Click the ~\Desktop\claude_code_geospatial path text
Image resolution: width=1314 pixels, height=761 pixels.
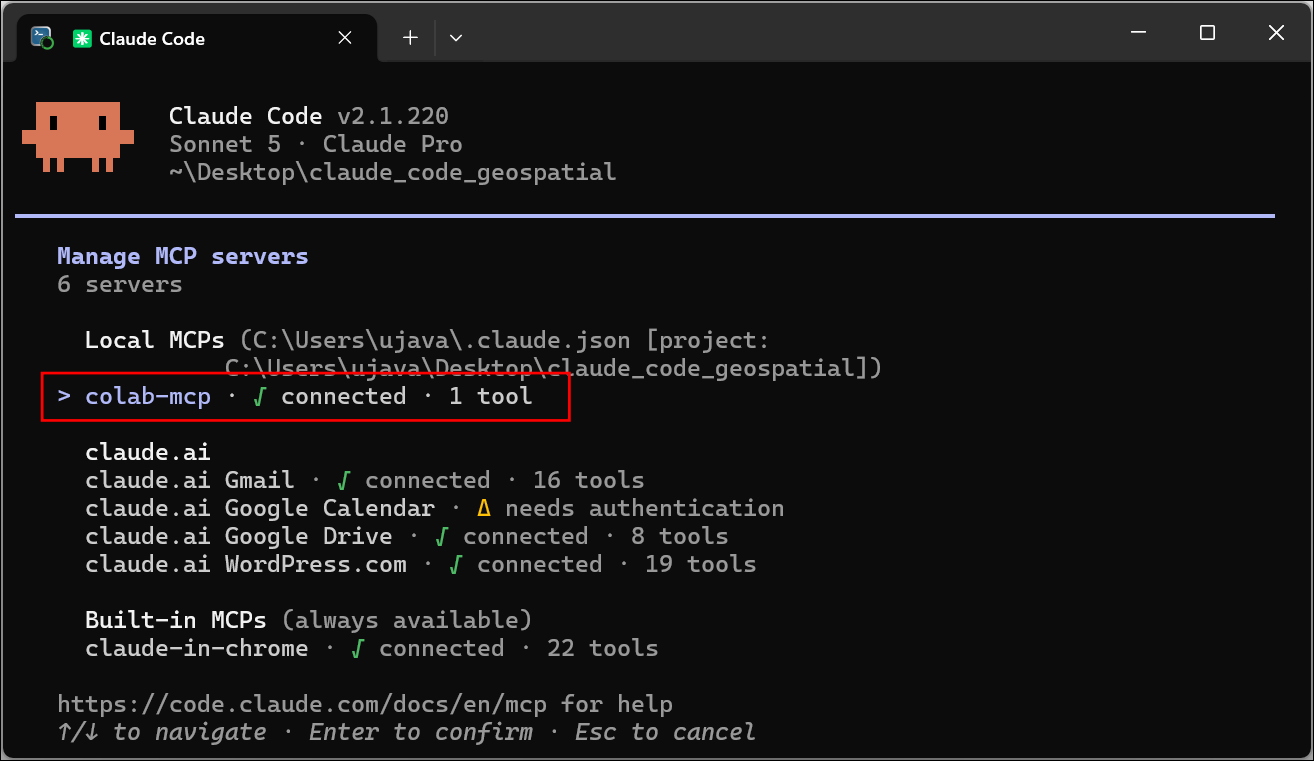(x=393, y=173)
